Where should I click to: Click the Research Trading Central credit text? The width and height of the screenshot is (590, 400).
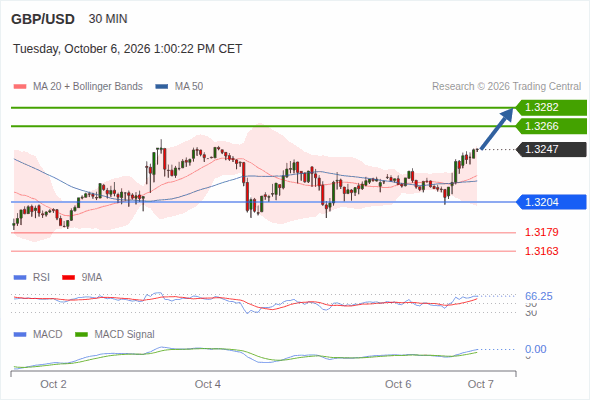click(506, 87)
